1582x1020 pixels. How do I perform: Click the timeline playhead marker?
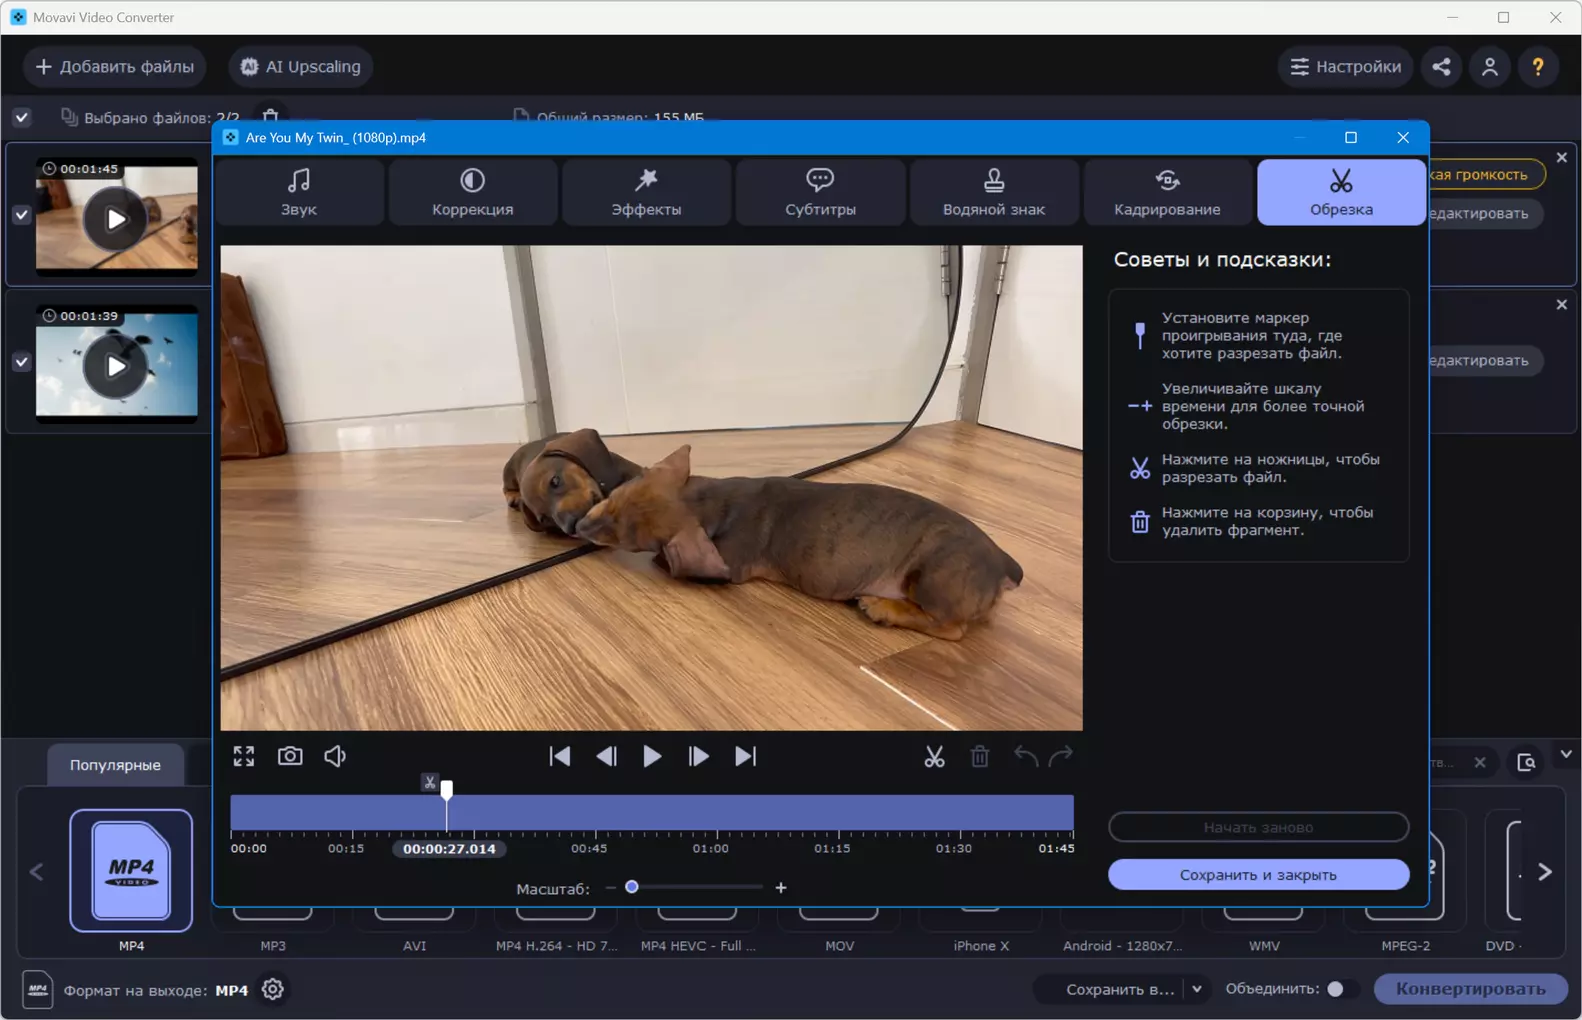pyautogui.click(x=447, y=789)
